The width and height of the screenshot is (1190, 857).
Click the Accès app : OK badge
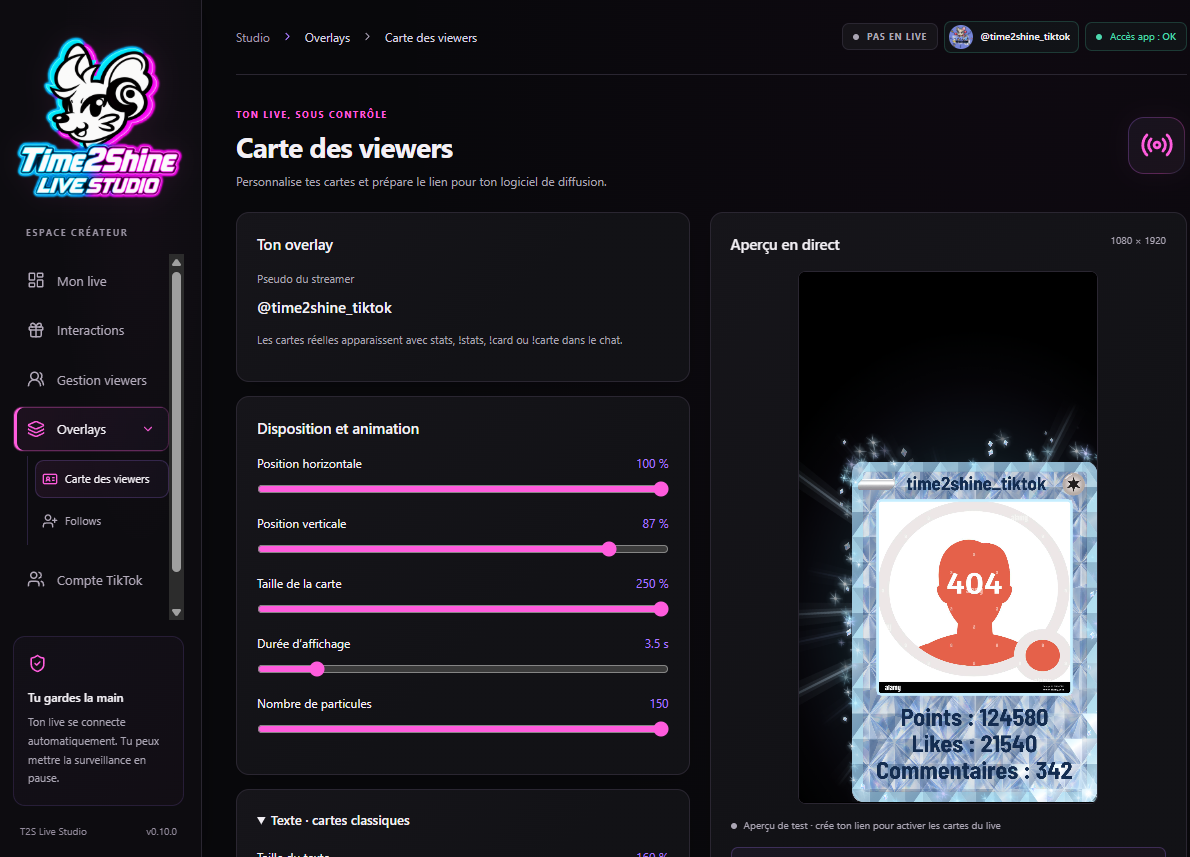click(x=1135, y=36)
